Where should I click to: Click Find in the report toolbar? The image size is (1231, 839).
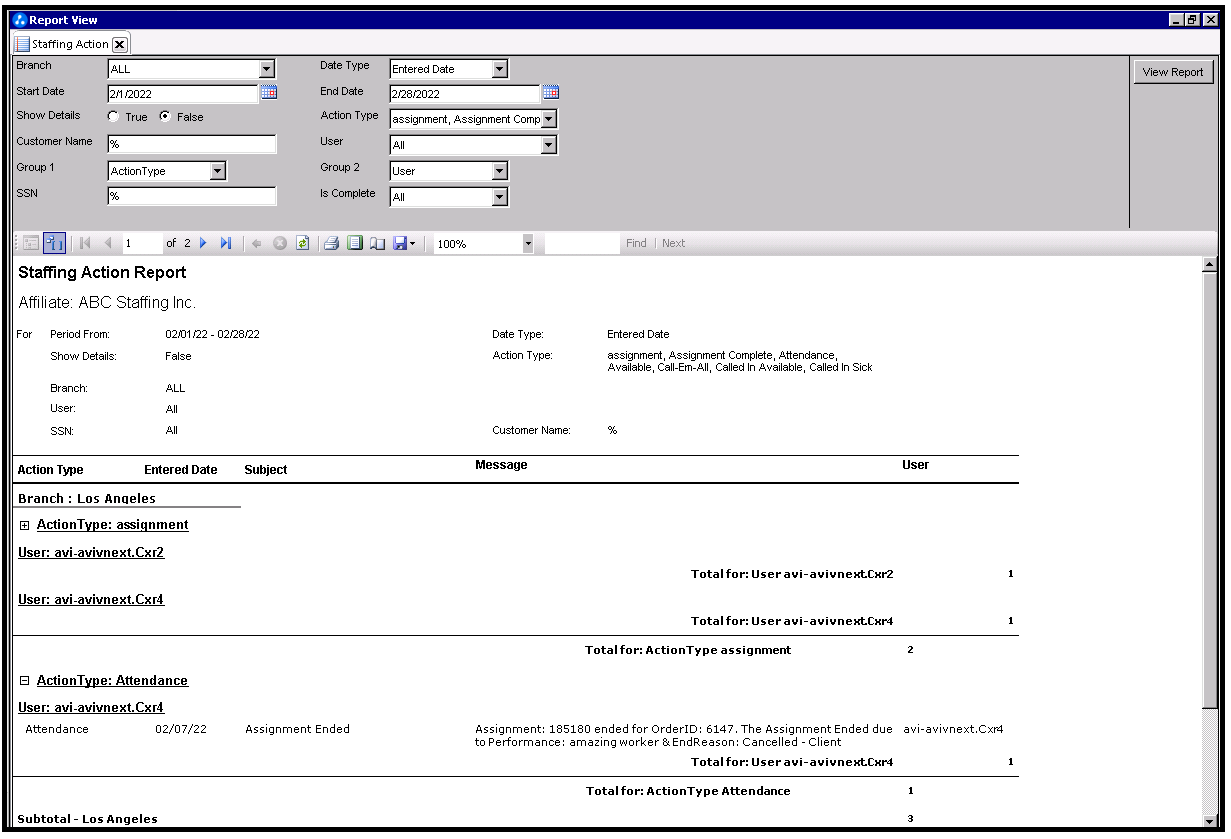(x=636, y=243)
